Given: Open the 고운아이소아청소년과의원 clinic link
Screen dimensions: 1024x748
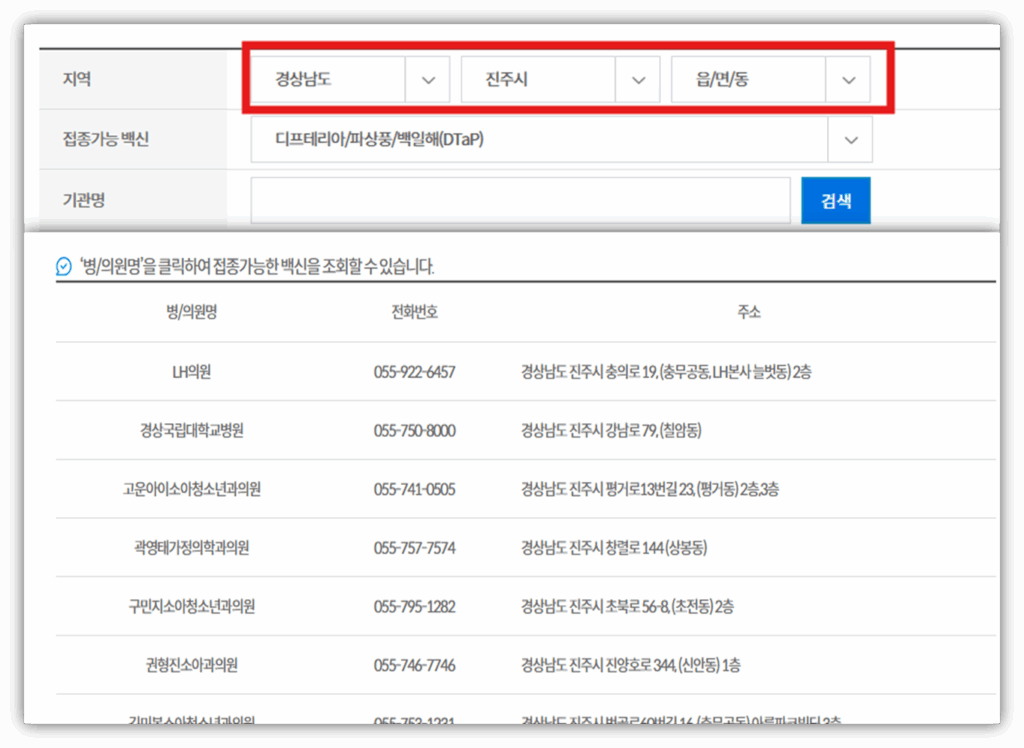Looking at the screenshot, I should [191, 489].
